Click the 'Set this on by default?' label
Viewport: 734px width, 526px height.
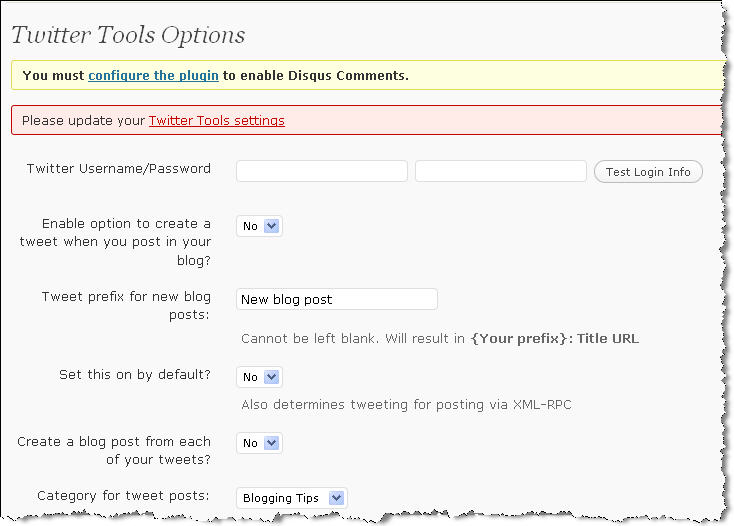pyautogui.click(x=135, y=374)
